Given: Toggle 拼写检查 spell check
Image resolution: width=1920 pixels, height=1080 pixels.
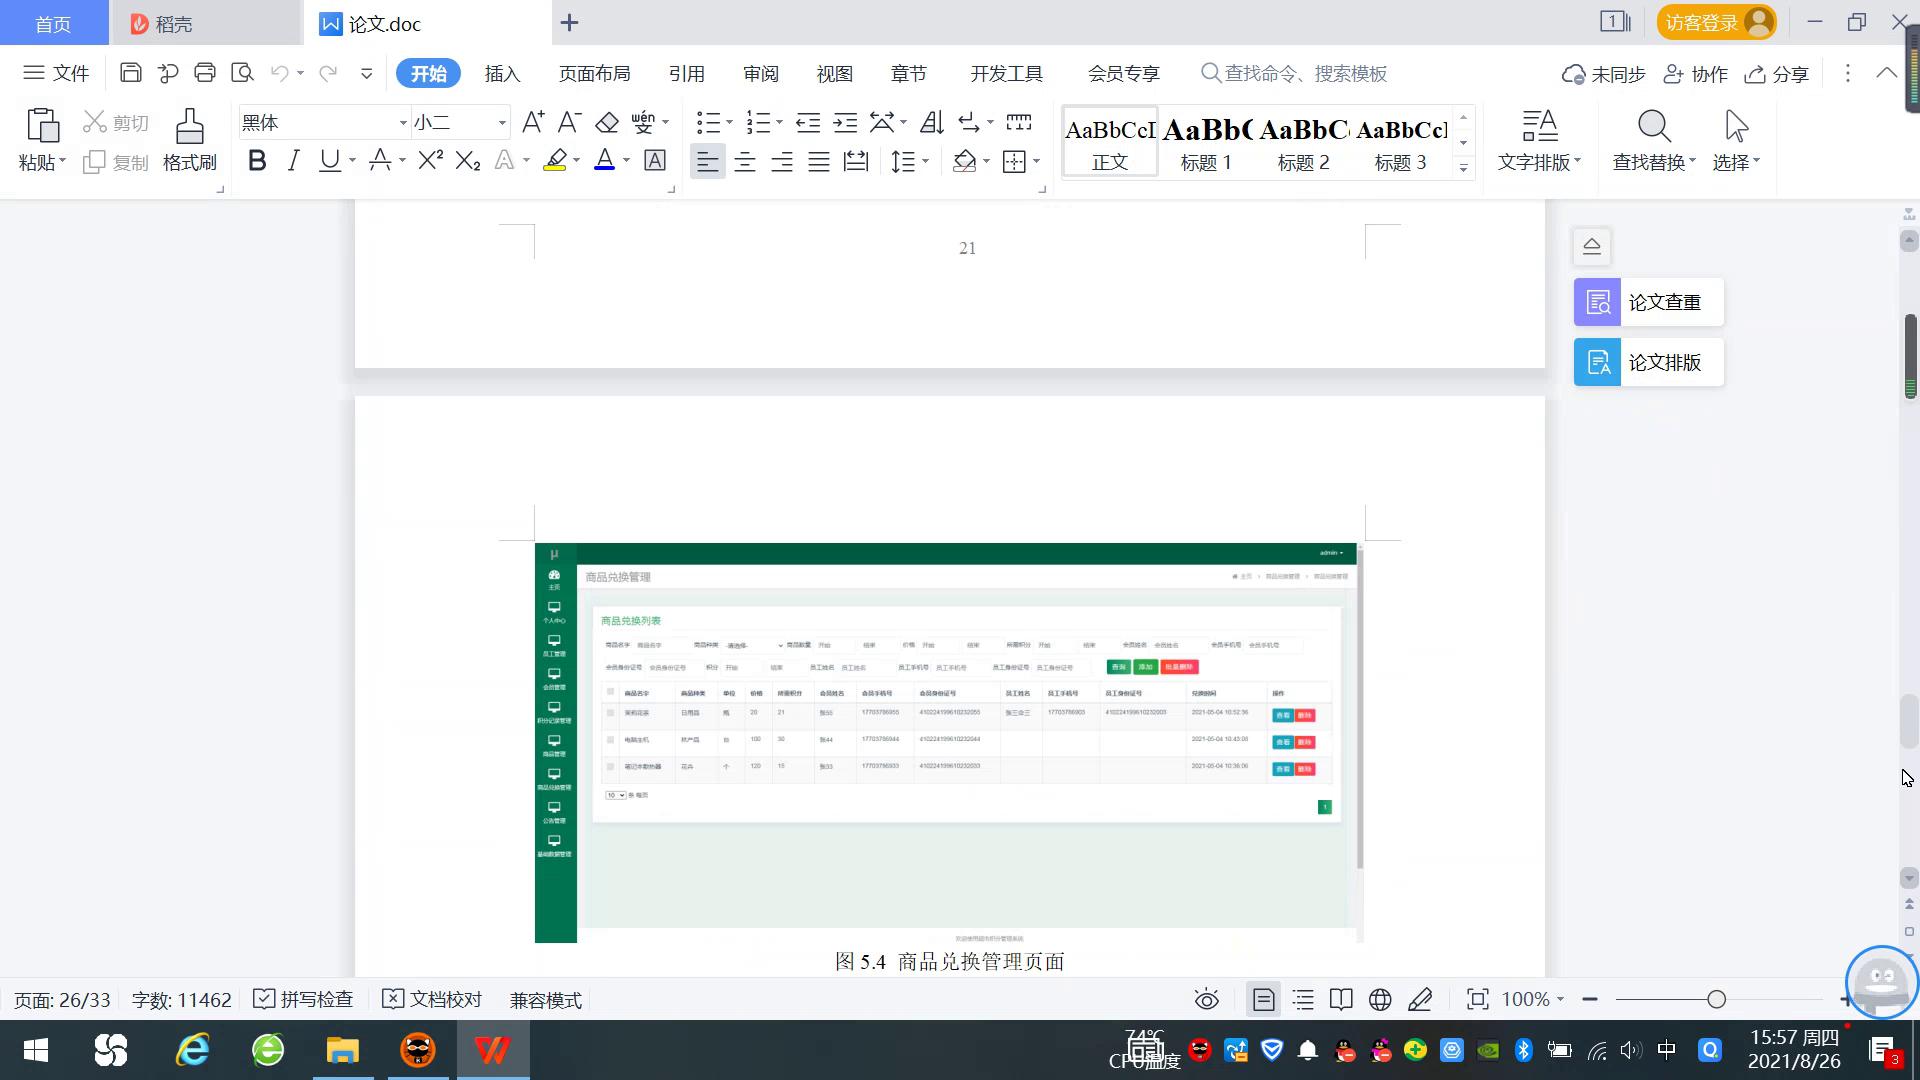Looking at the screenshot, I should pos(304,1000).
